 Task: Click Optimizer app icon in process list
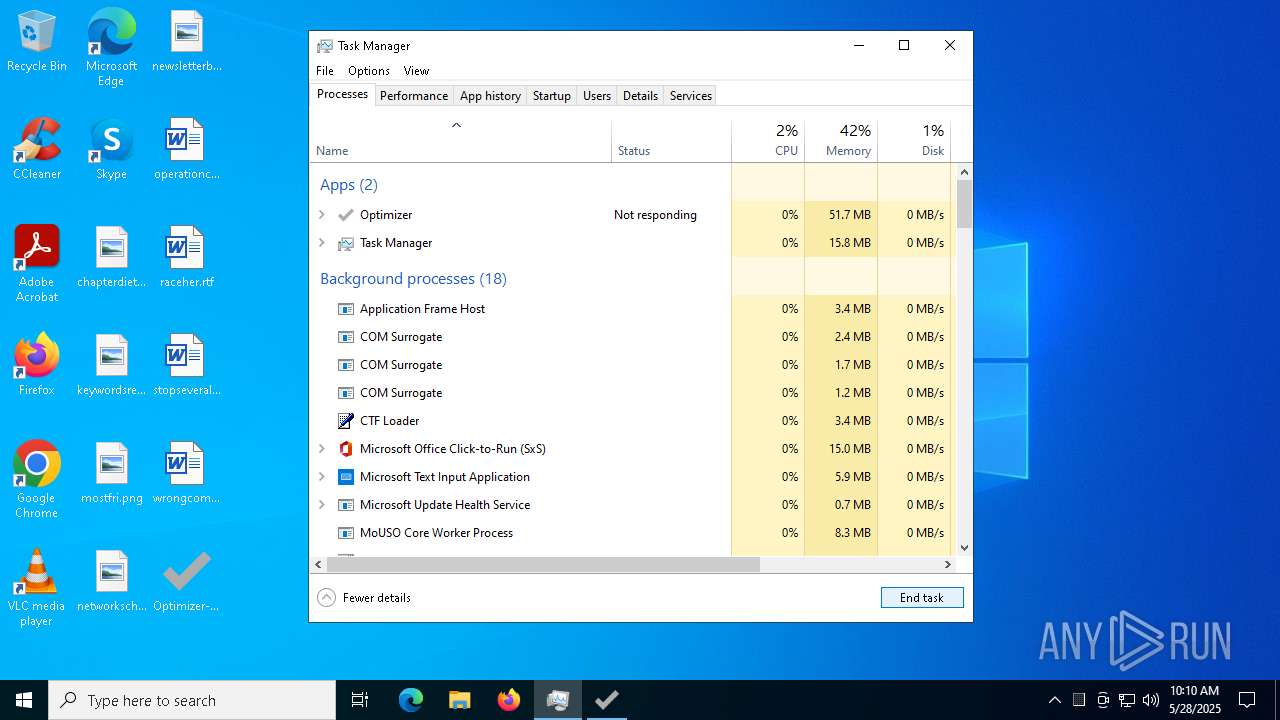tap(346, 215)
